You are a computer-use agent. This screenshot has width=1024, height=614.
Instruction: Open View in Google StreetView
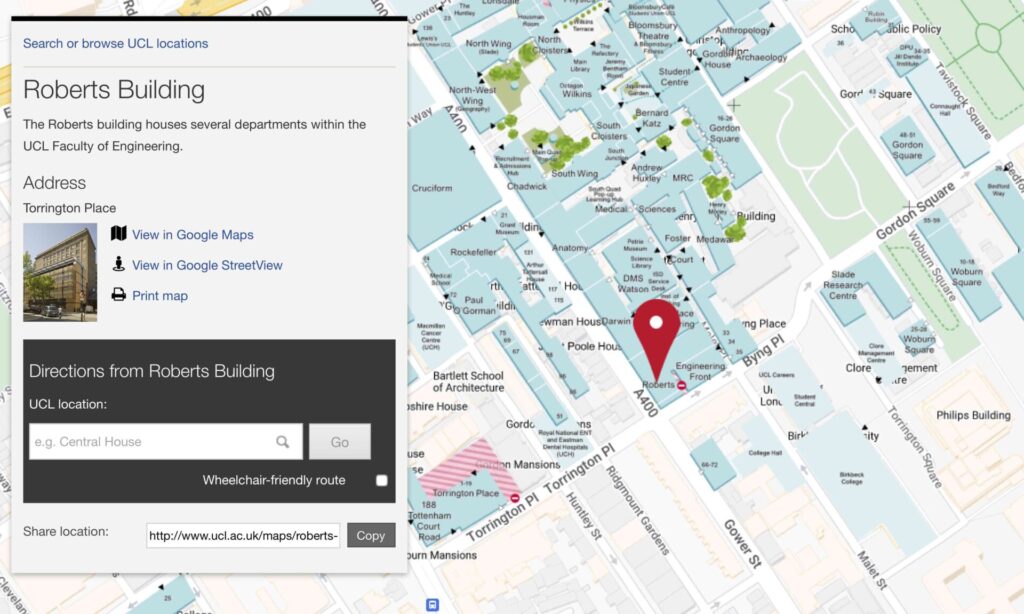click(207, 266)
